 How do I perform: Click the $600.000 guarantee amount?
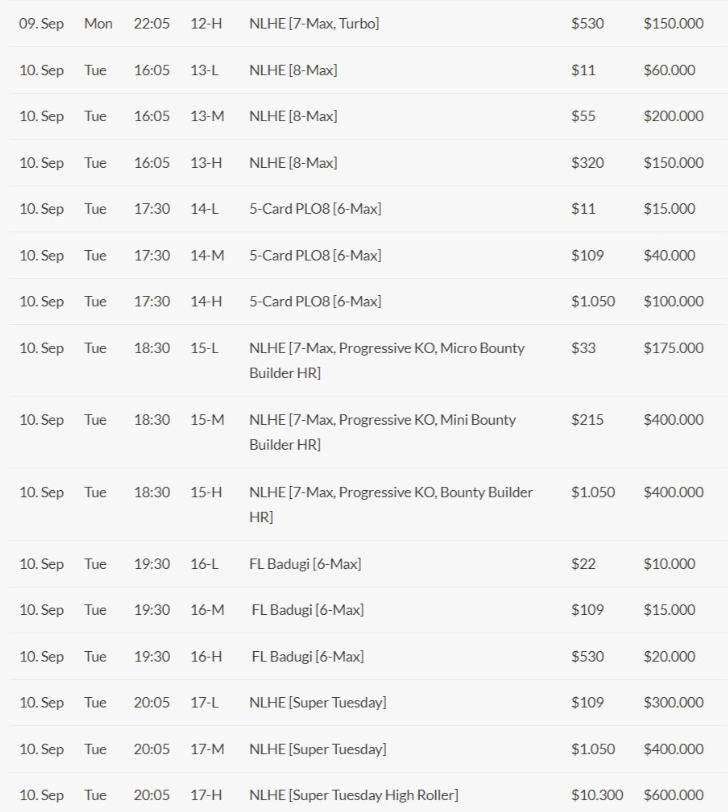673,795
